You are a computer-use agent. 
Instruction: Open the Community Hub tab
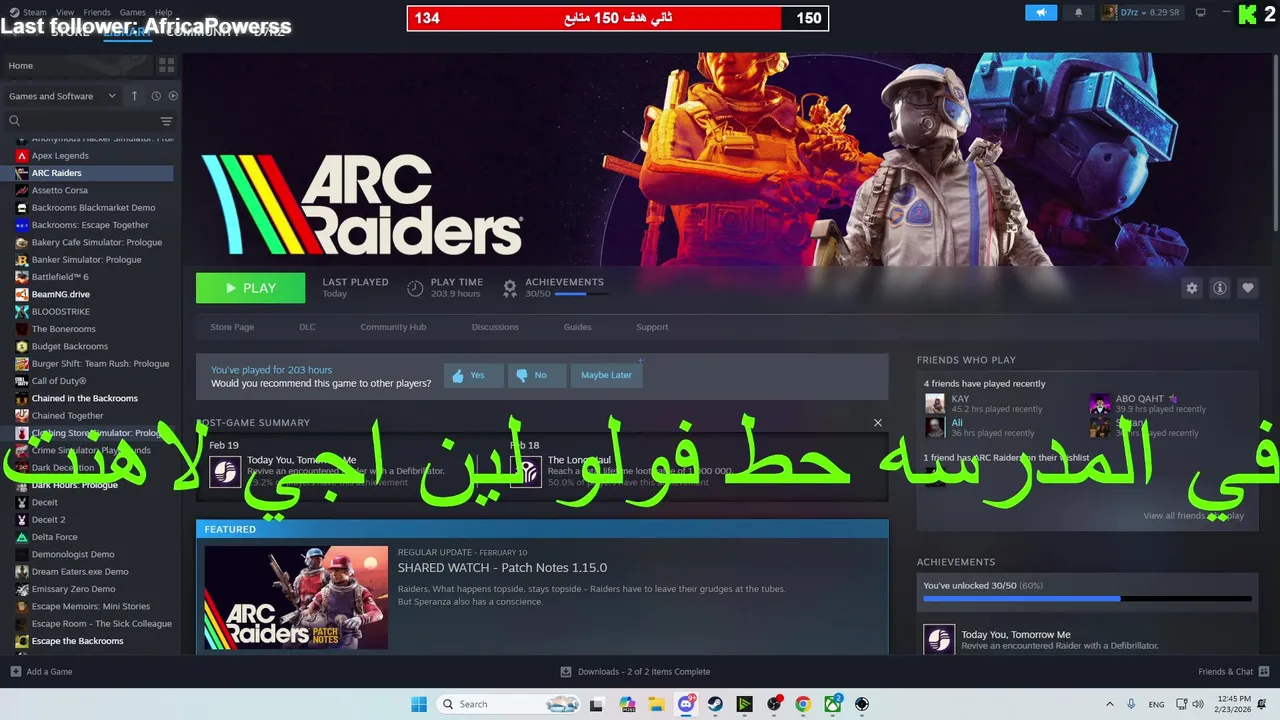click(x=393, y=327)
